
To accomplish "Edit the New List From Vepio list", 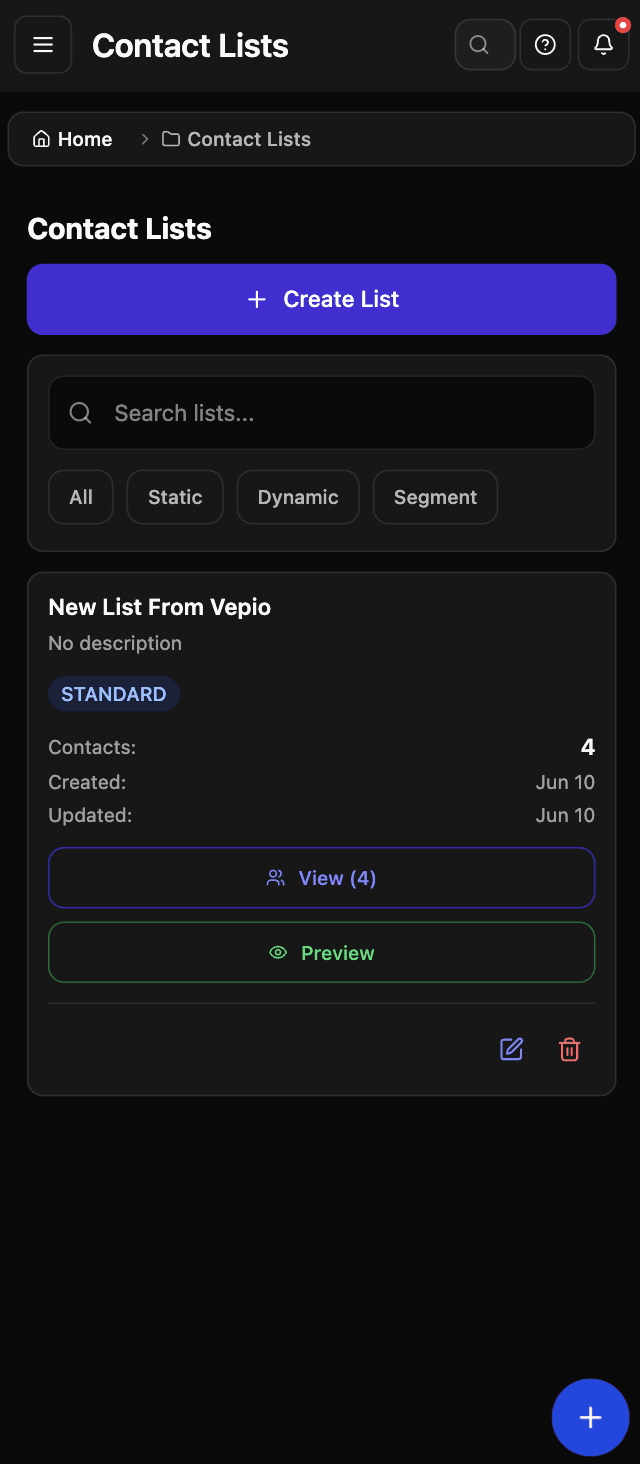I will click(511, 1049).
